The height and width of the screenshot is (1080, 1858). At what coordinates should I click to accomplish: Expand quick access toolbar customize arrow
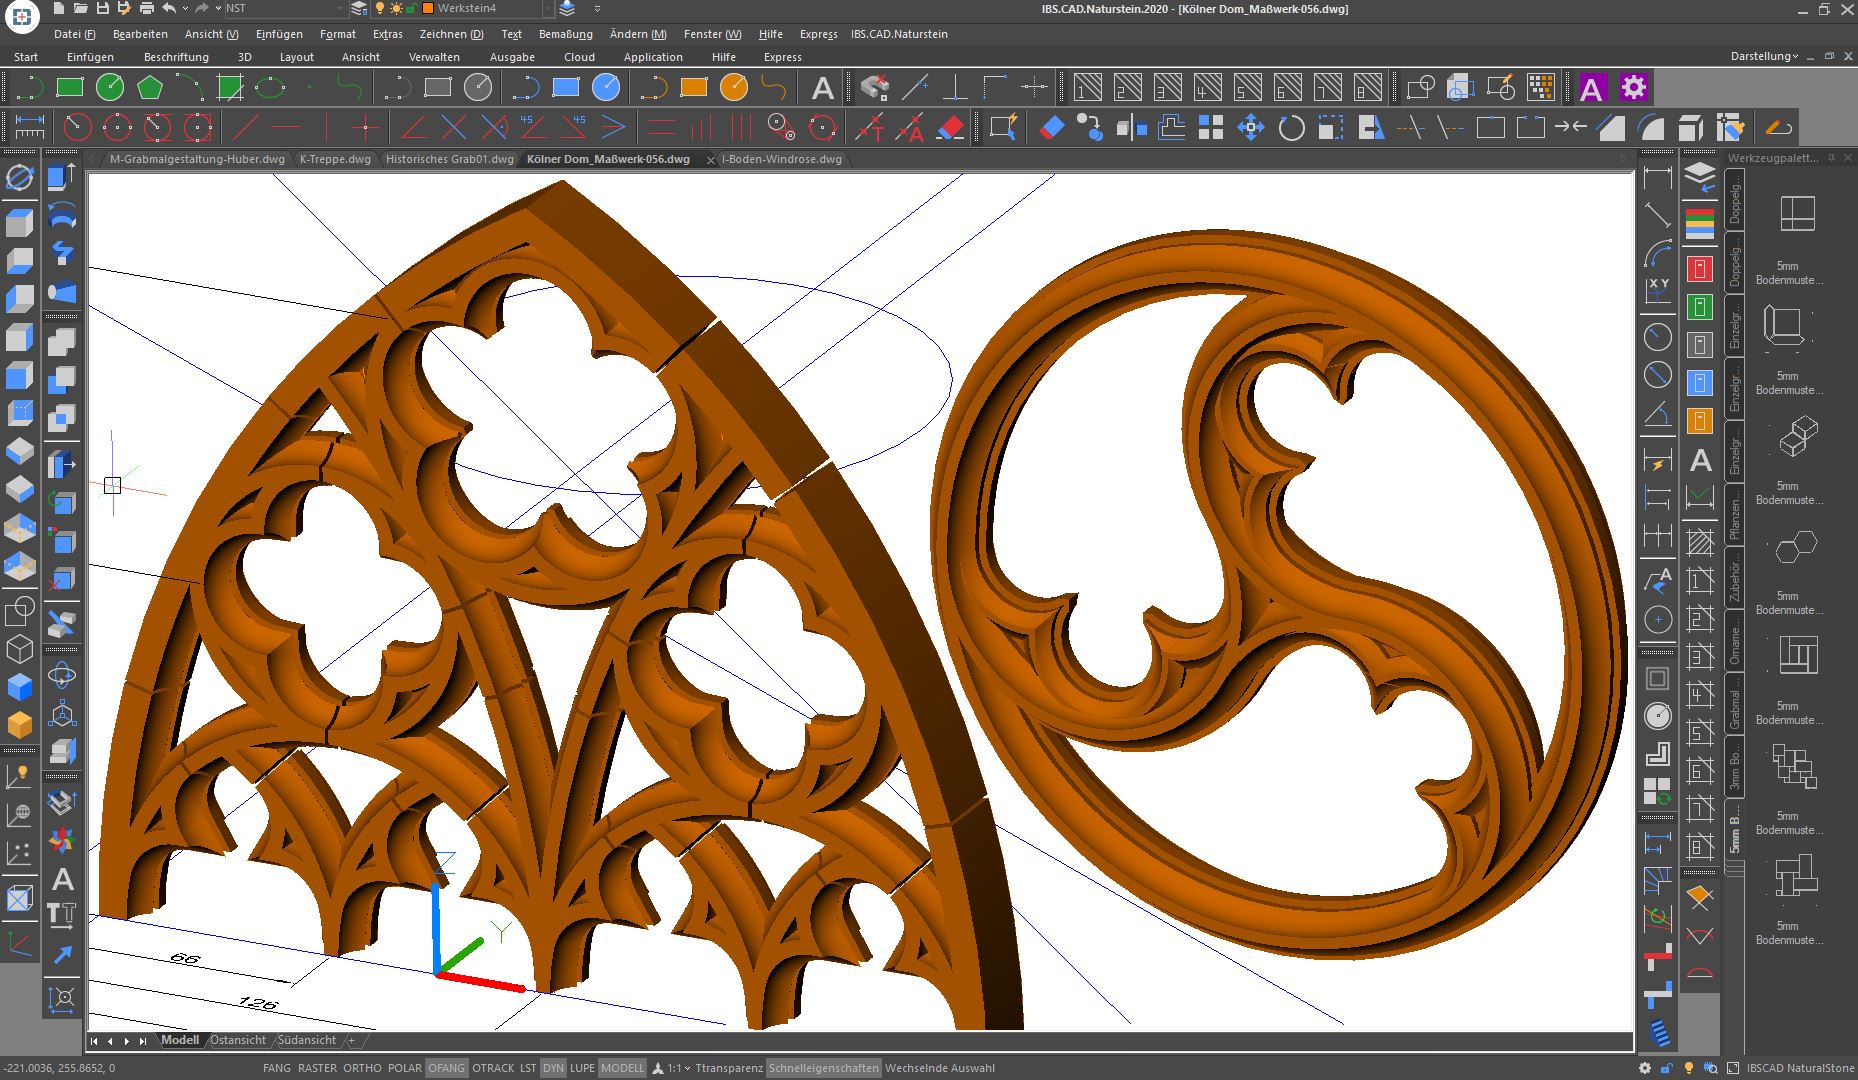[597, 8]
